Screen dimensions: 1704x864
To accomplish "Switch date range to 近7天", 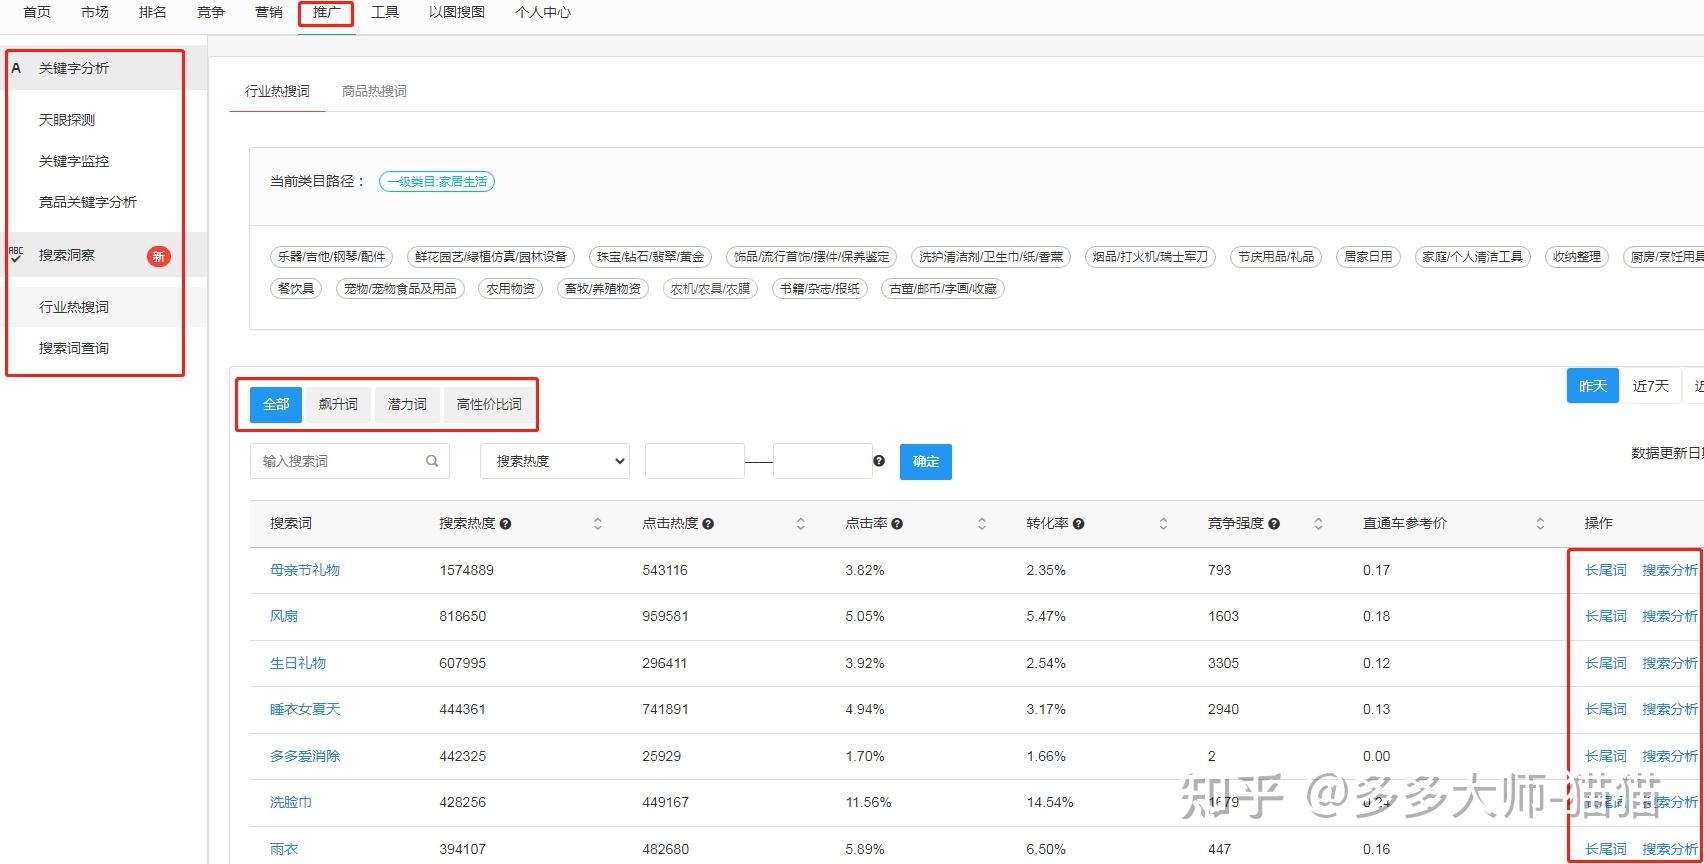I will pos(1650,386).
